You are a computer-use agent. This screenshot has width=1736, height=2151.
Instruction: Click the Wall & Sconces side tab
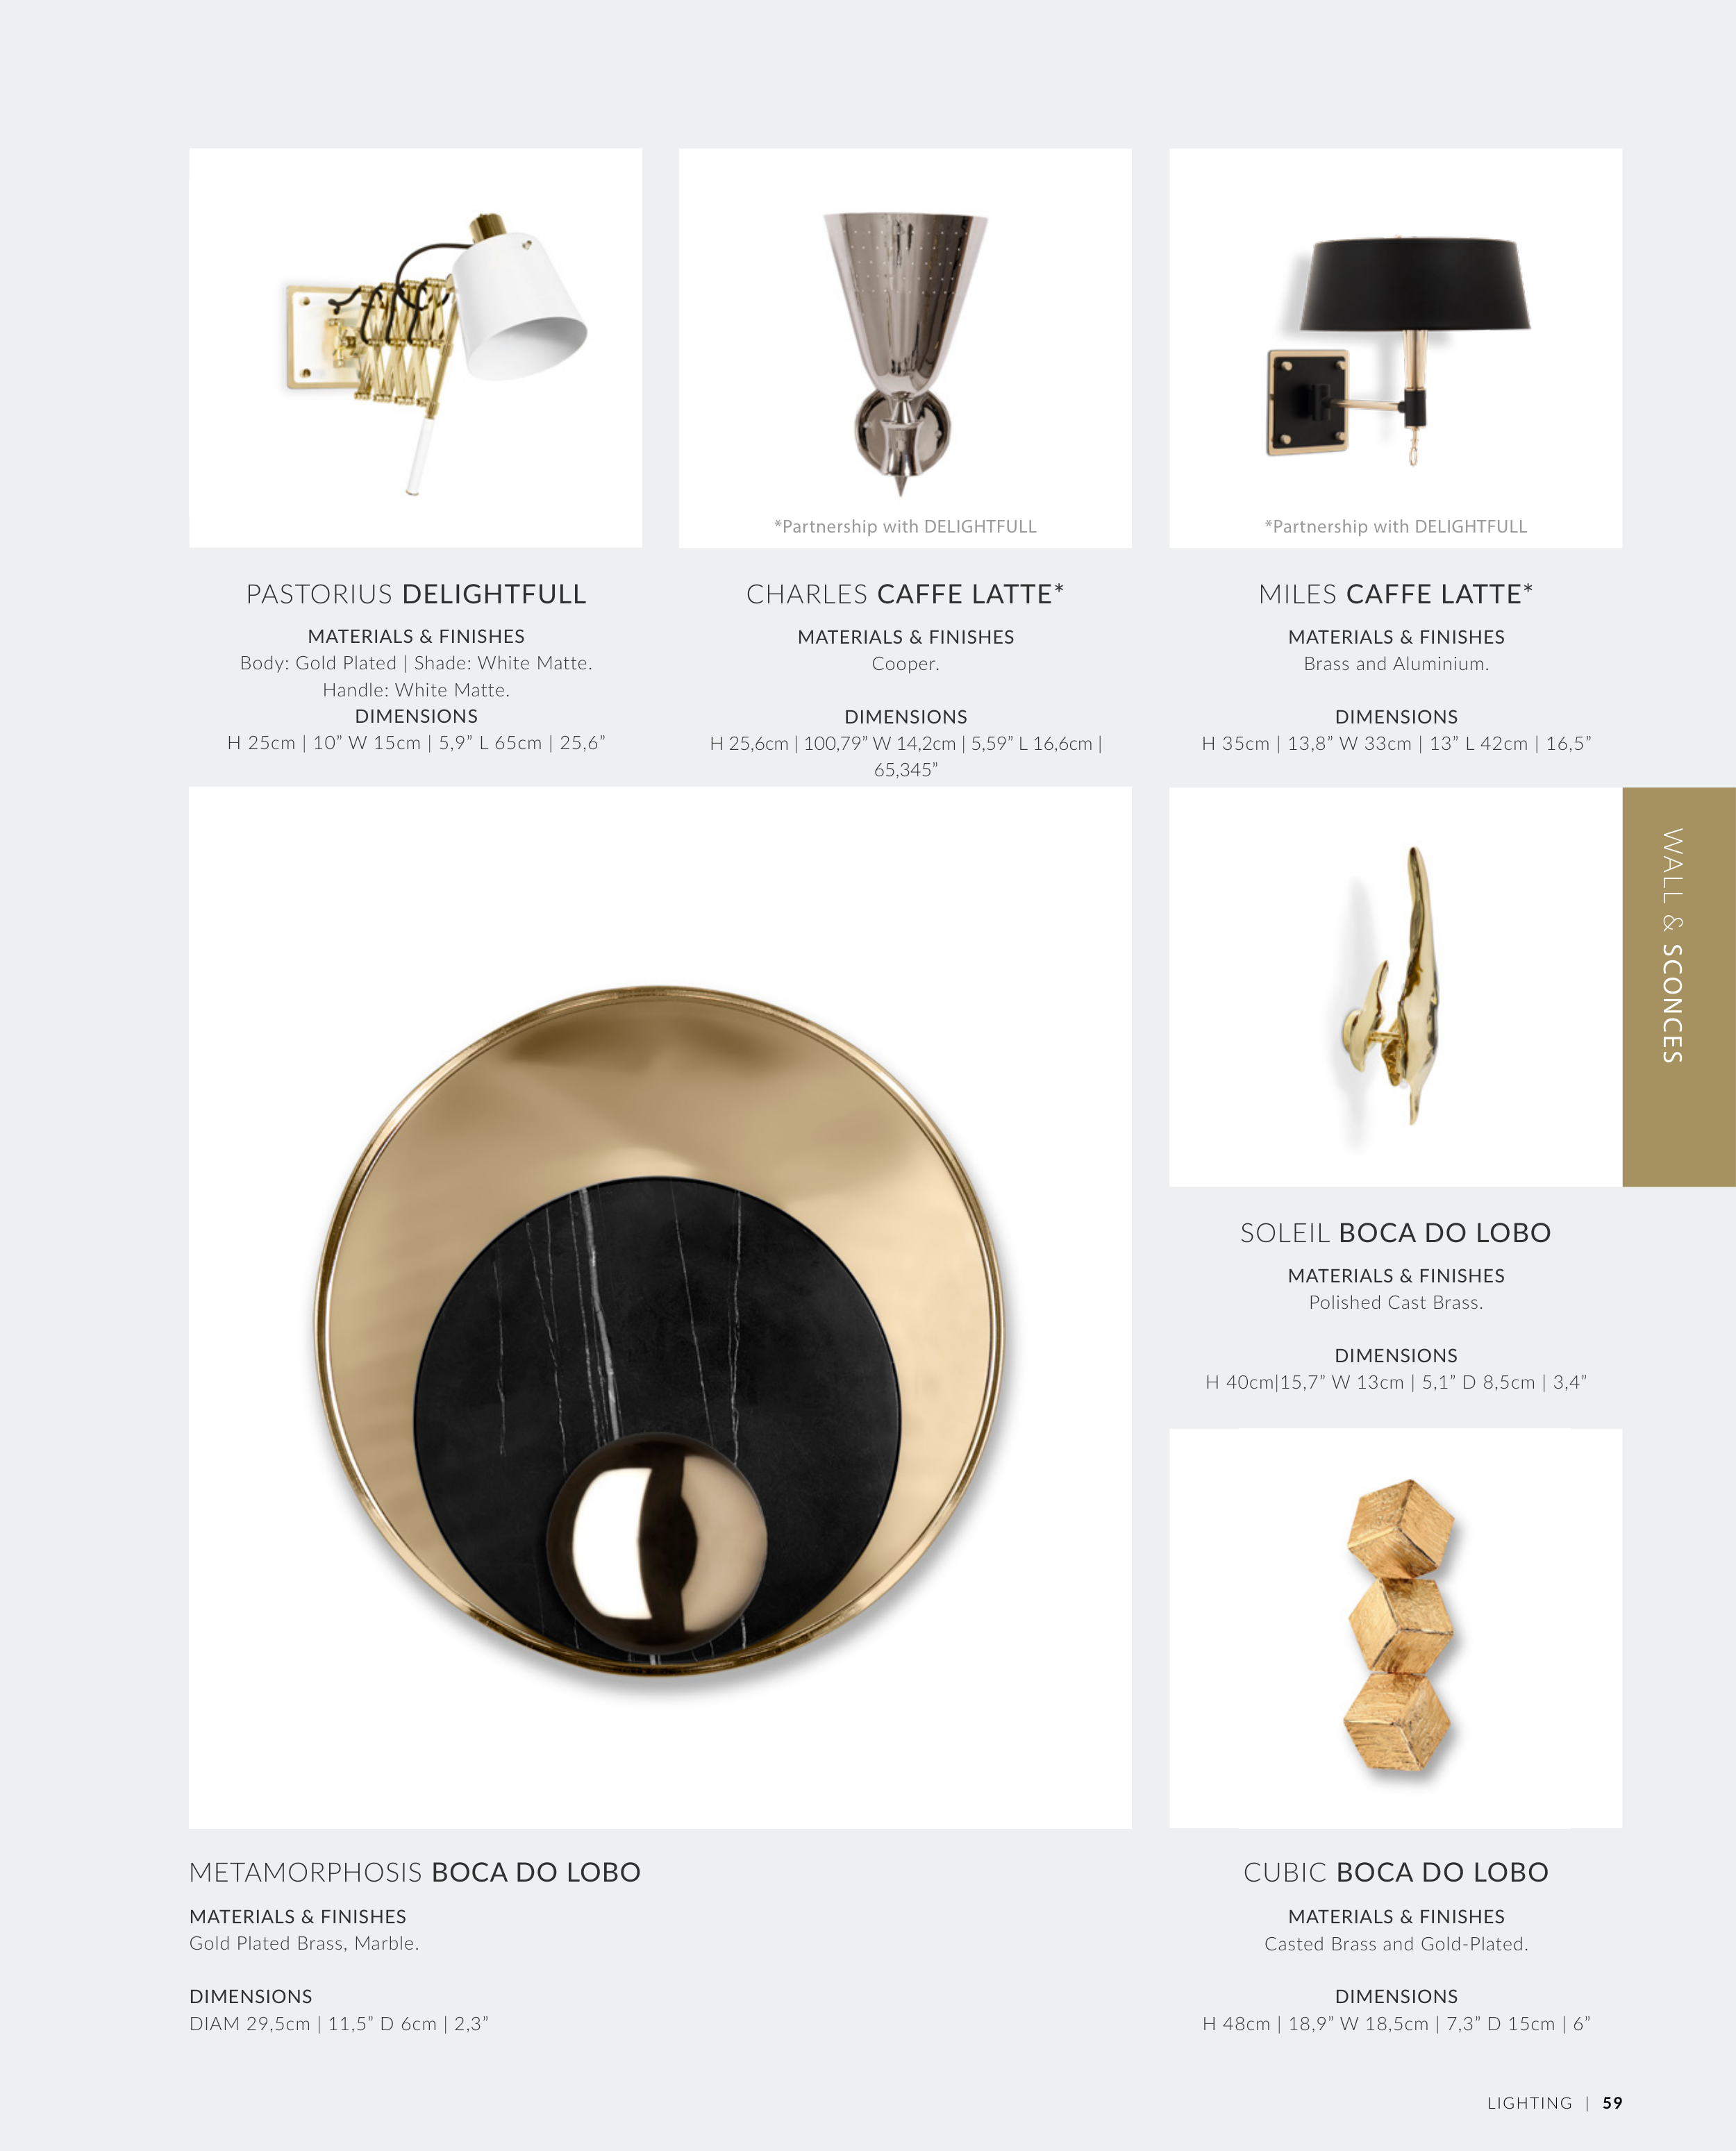tap(1679, 987)
